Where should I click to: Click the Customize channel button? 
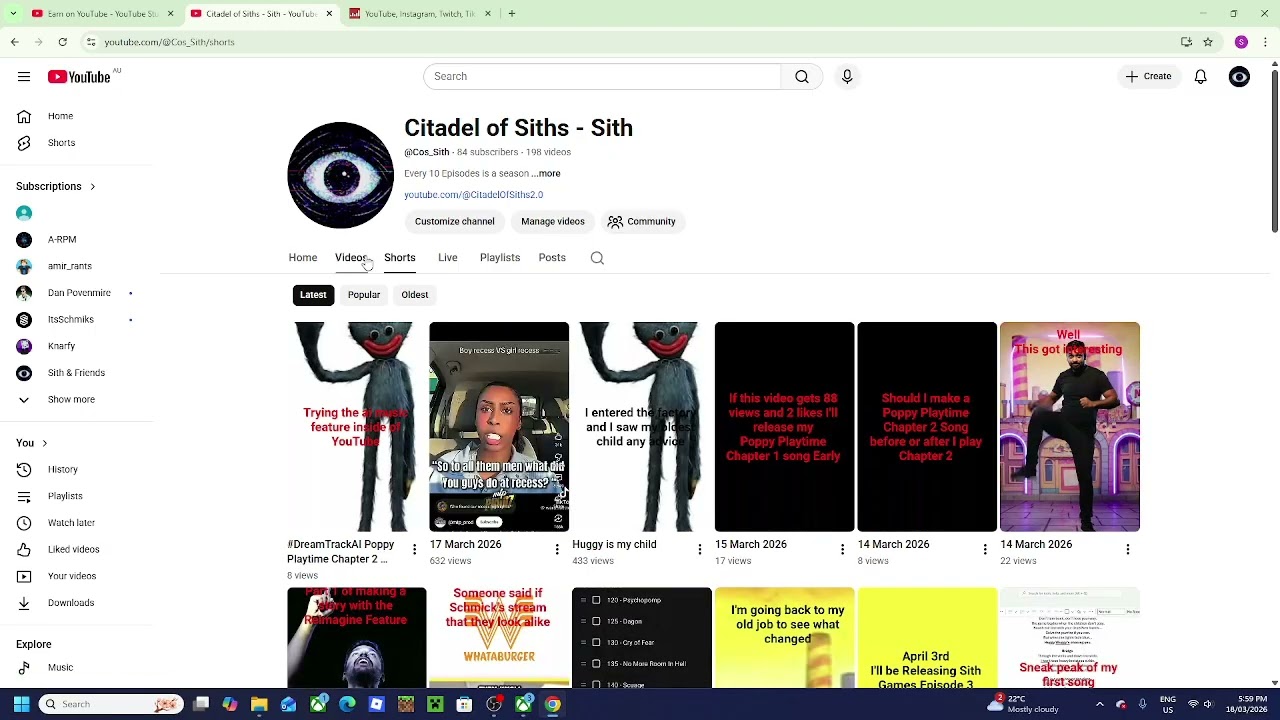[455, 222]
